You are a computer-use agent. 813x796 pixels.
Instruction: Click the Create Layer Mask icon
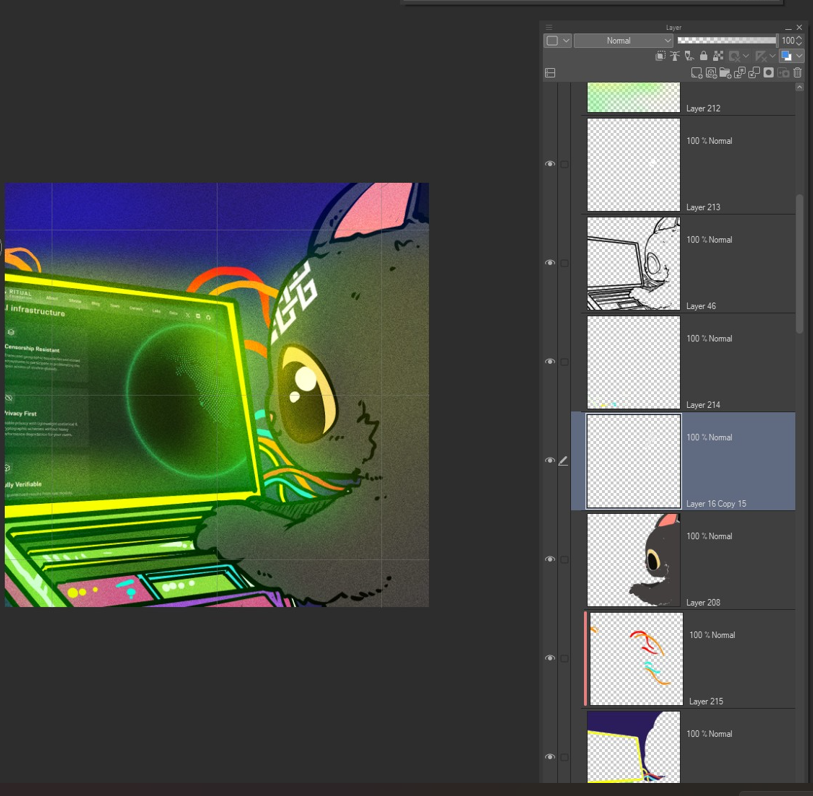coord(768,73)
